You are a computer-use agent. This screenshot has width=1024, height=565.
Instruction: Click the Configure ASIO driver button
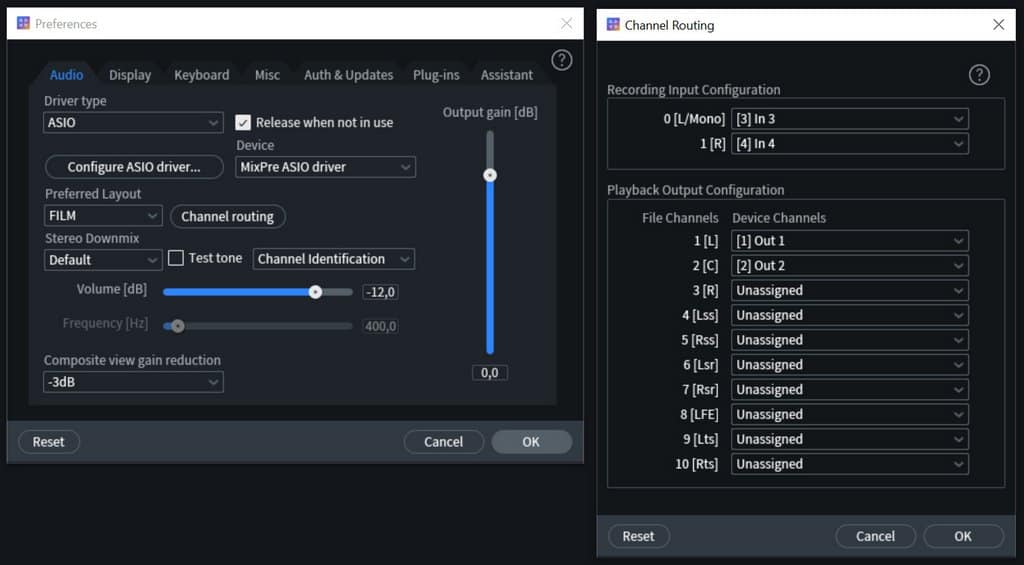pyautogui.click(x=134, y=167)
